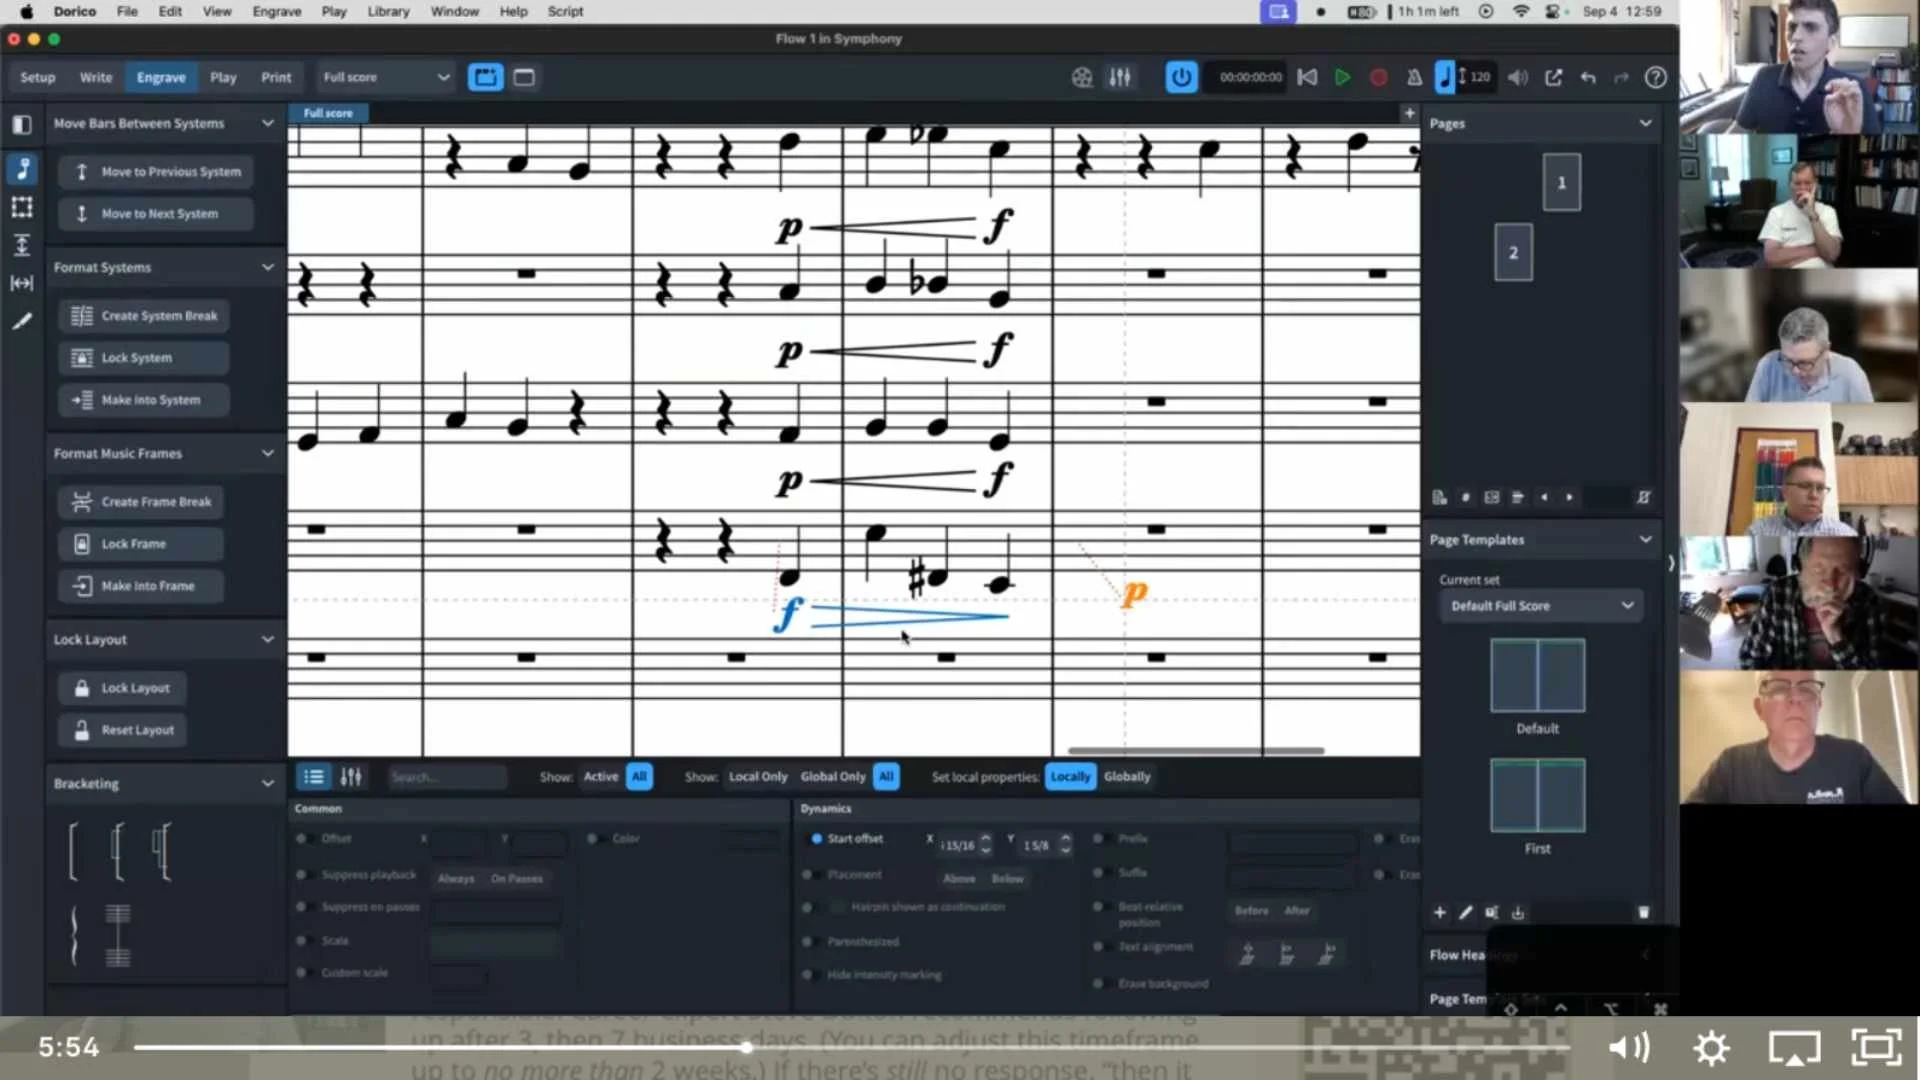Select the Staff Spacing tool
The image size is (1920, 1080).
tap(22, 245)
